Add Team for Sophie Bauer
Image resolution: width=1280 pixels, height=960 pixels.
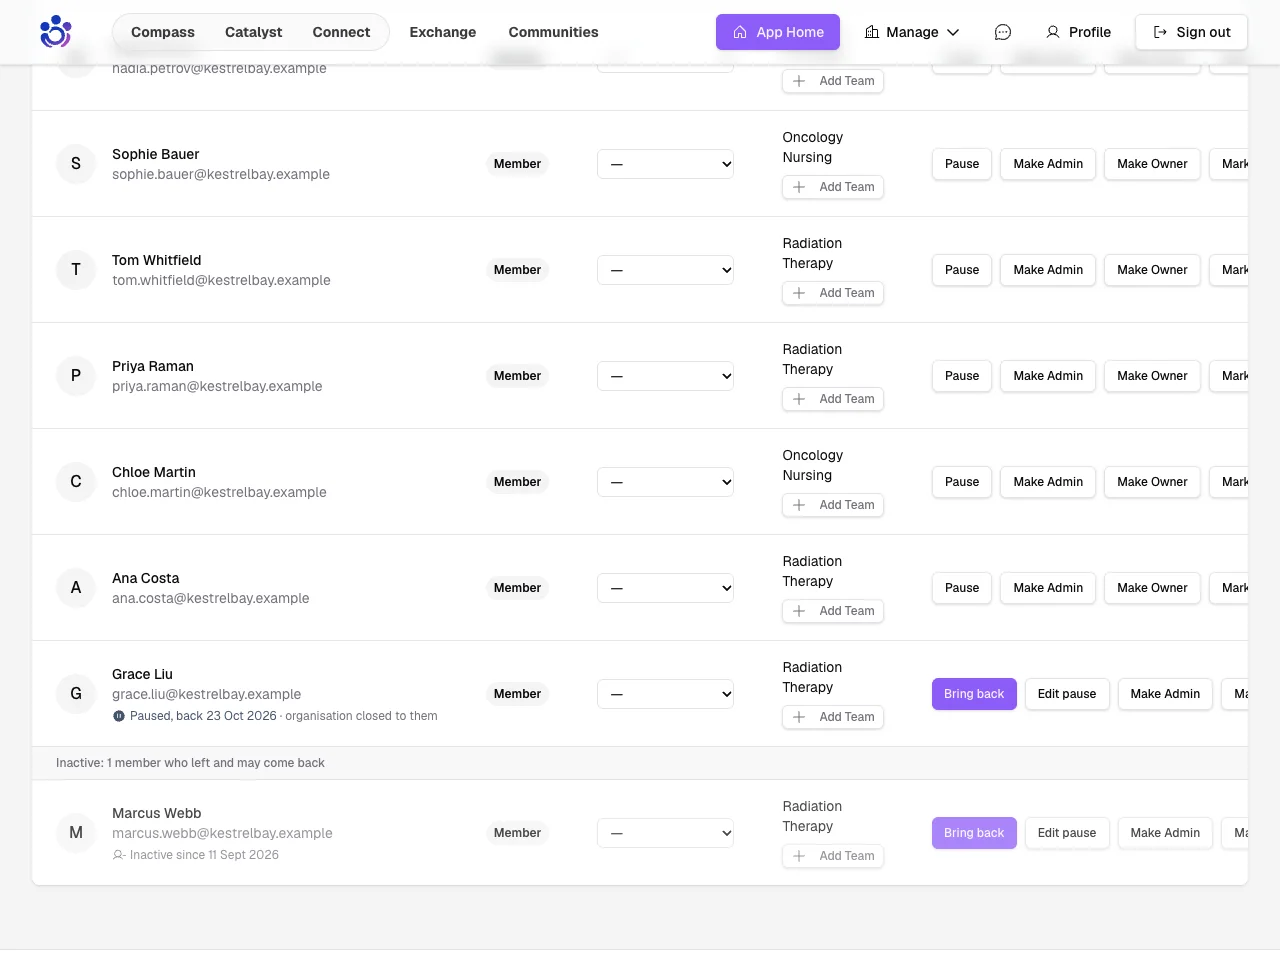[x=833, y=187]
